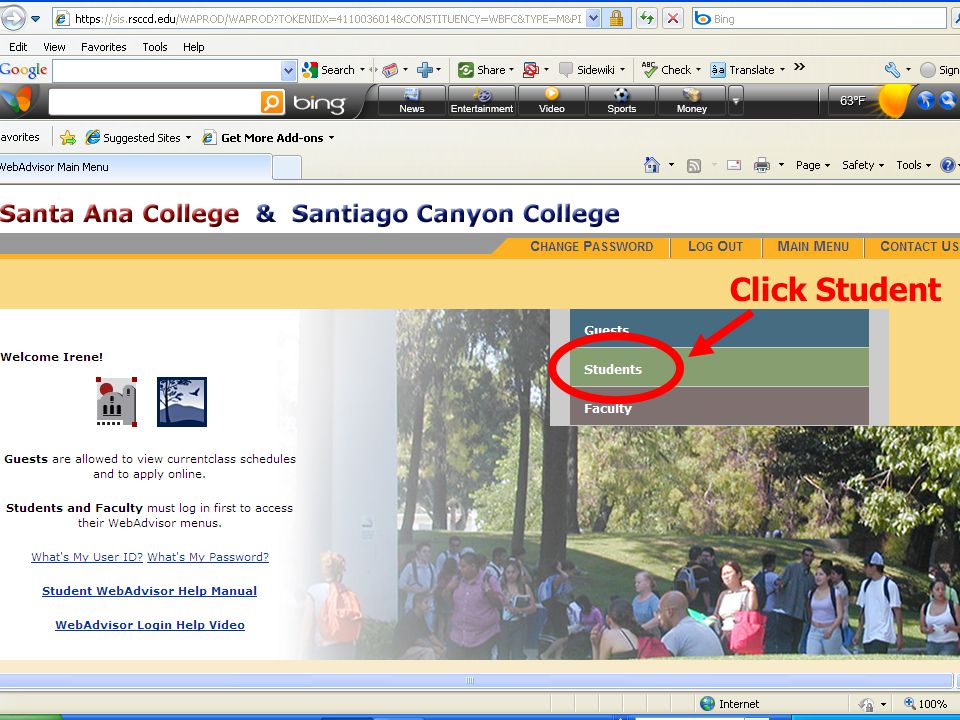Expand the Safety dropdown menu
960x720 pixels.
click(x=863, y=165)
